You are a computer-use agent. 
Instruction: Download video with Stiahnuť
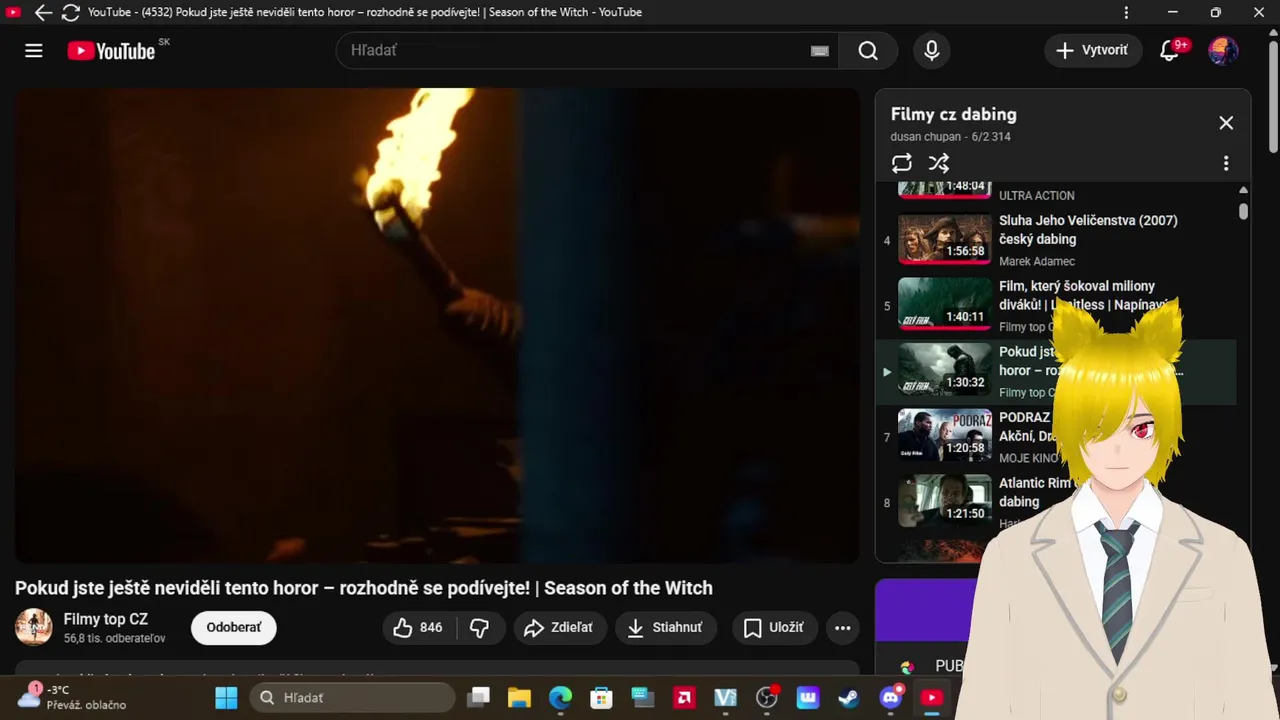(665, 628)
